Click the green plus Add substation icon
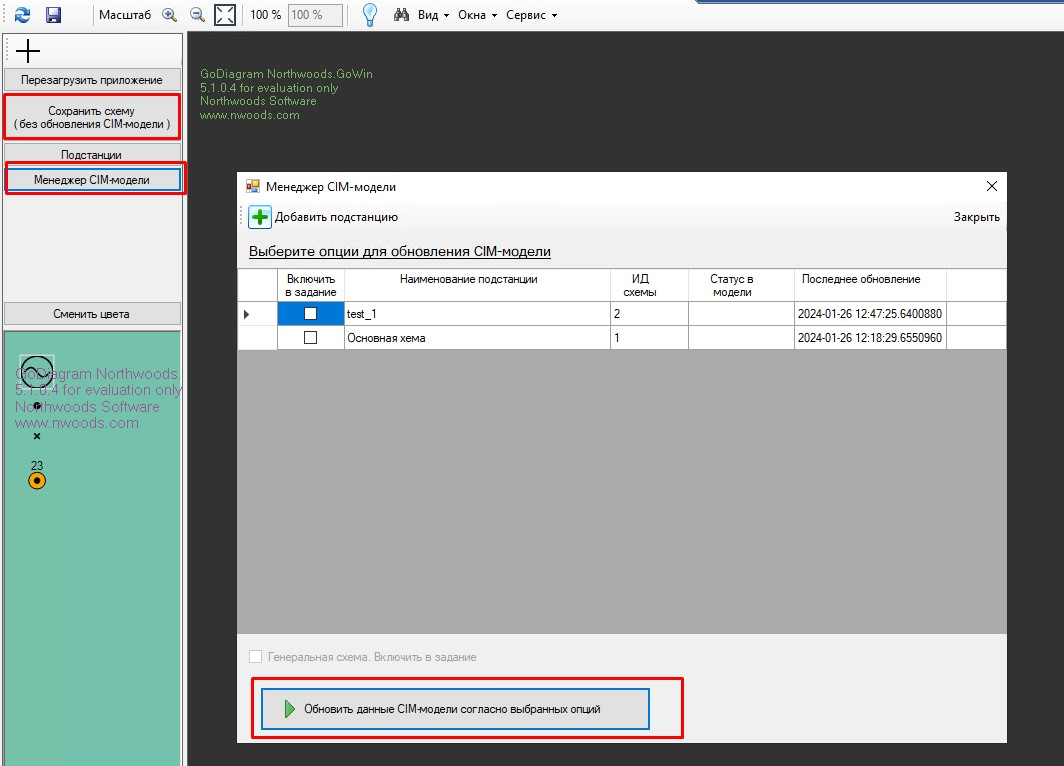 [x=260, y=217]
